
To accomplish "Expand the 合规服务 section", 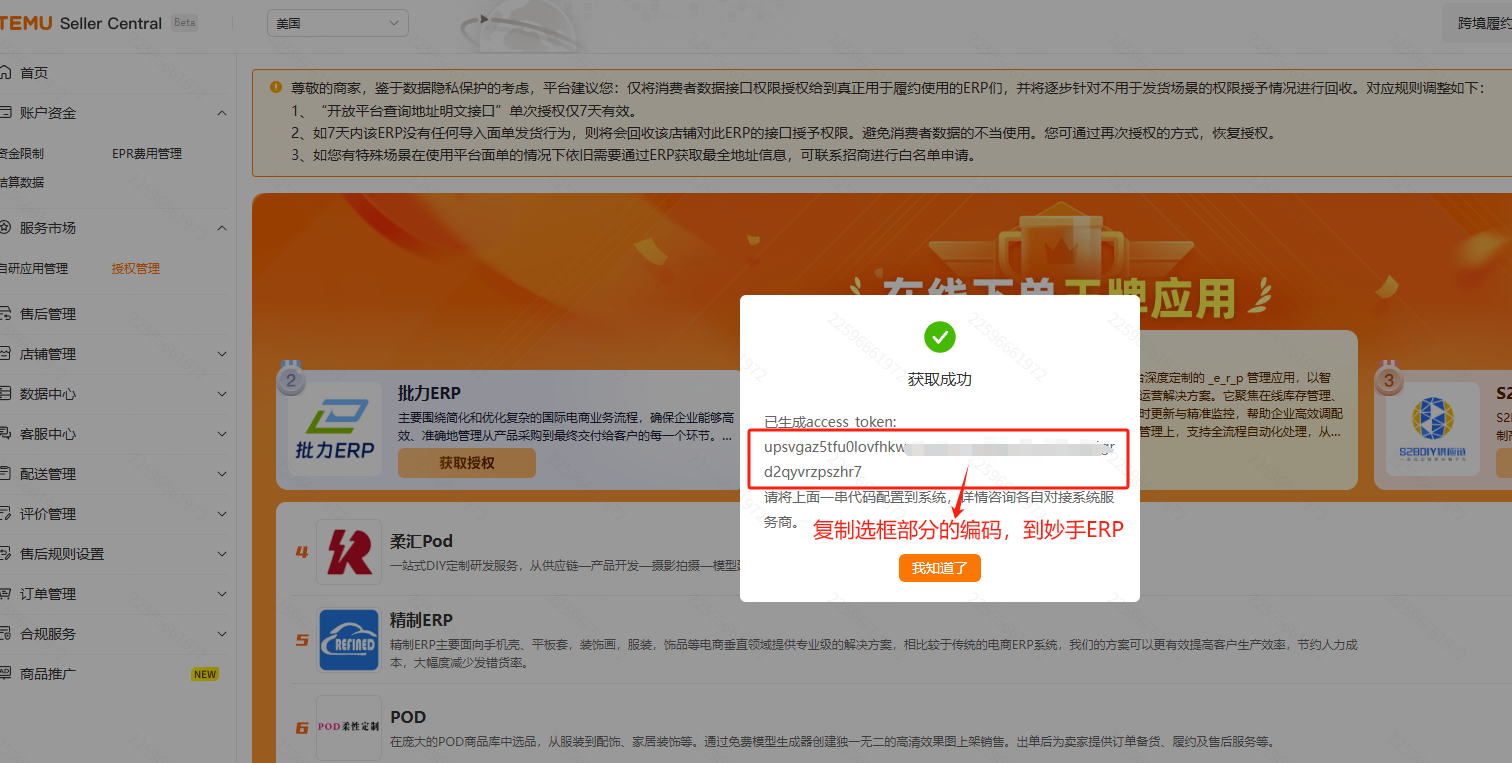I will click(x=222, y=634).
